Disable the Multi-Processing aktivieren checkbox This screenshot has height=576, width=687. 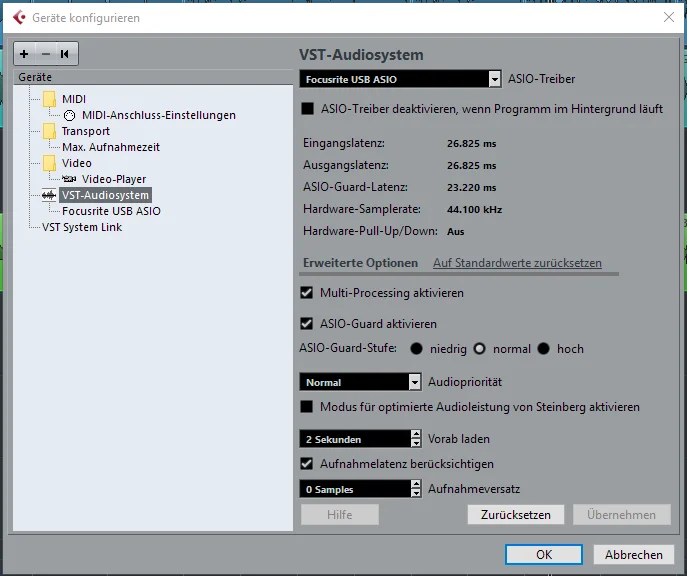[x=308, y=294]
